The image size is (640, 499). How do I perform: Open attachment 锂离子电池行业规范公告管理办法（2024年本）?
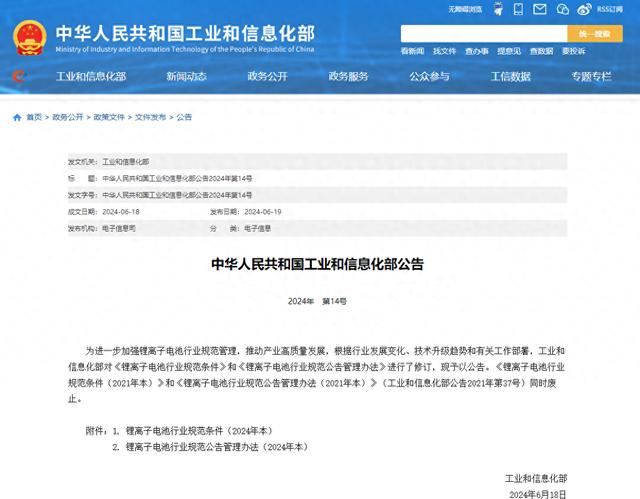[x=217, y=447]
